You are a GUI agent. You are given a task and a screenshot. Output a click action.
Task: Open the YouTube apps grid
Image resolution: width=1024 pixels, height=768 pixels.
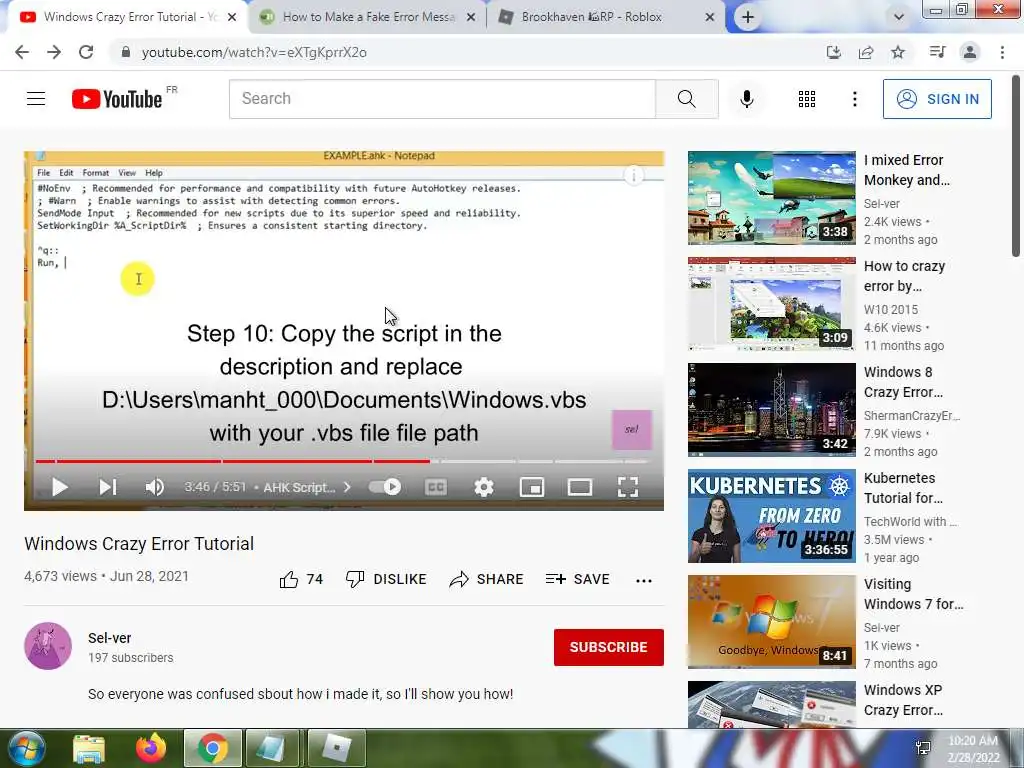(807, 99)
